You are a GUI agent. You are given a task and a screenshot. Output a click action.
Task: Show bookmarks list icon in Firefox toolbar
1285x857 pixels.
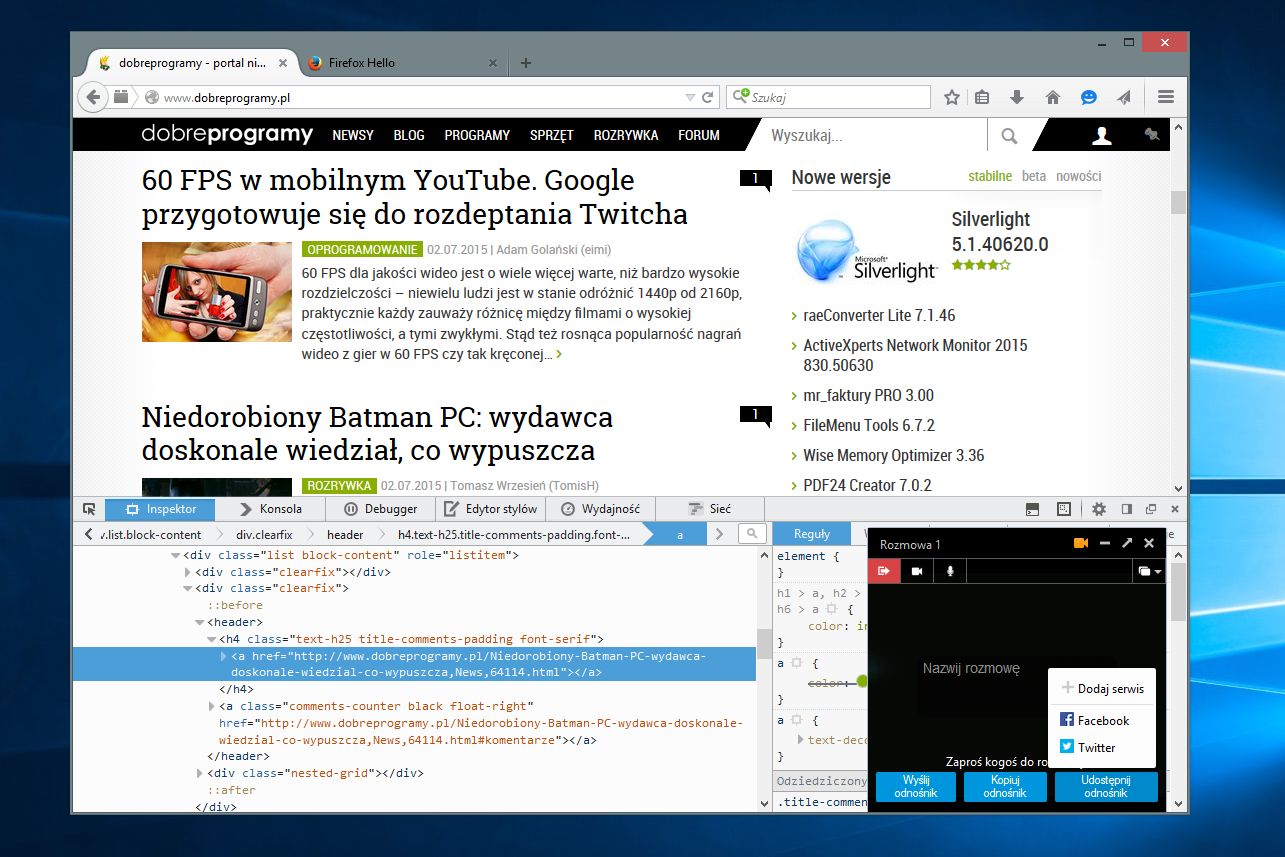[x=982, y=97]
